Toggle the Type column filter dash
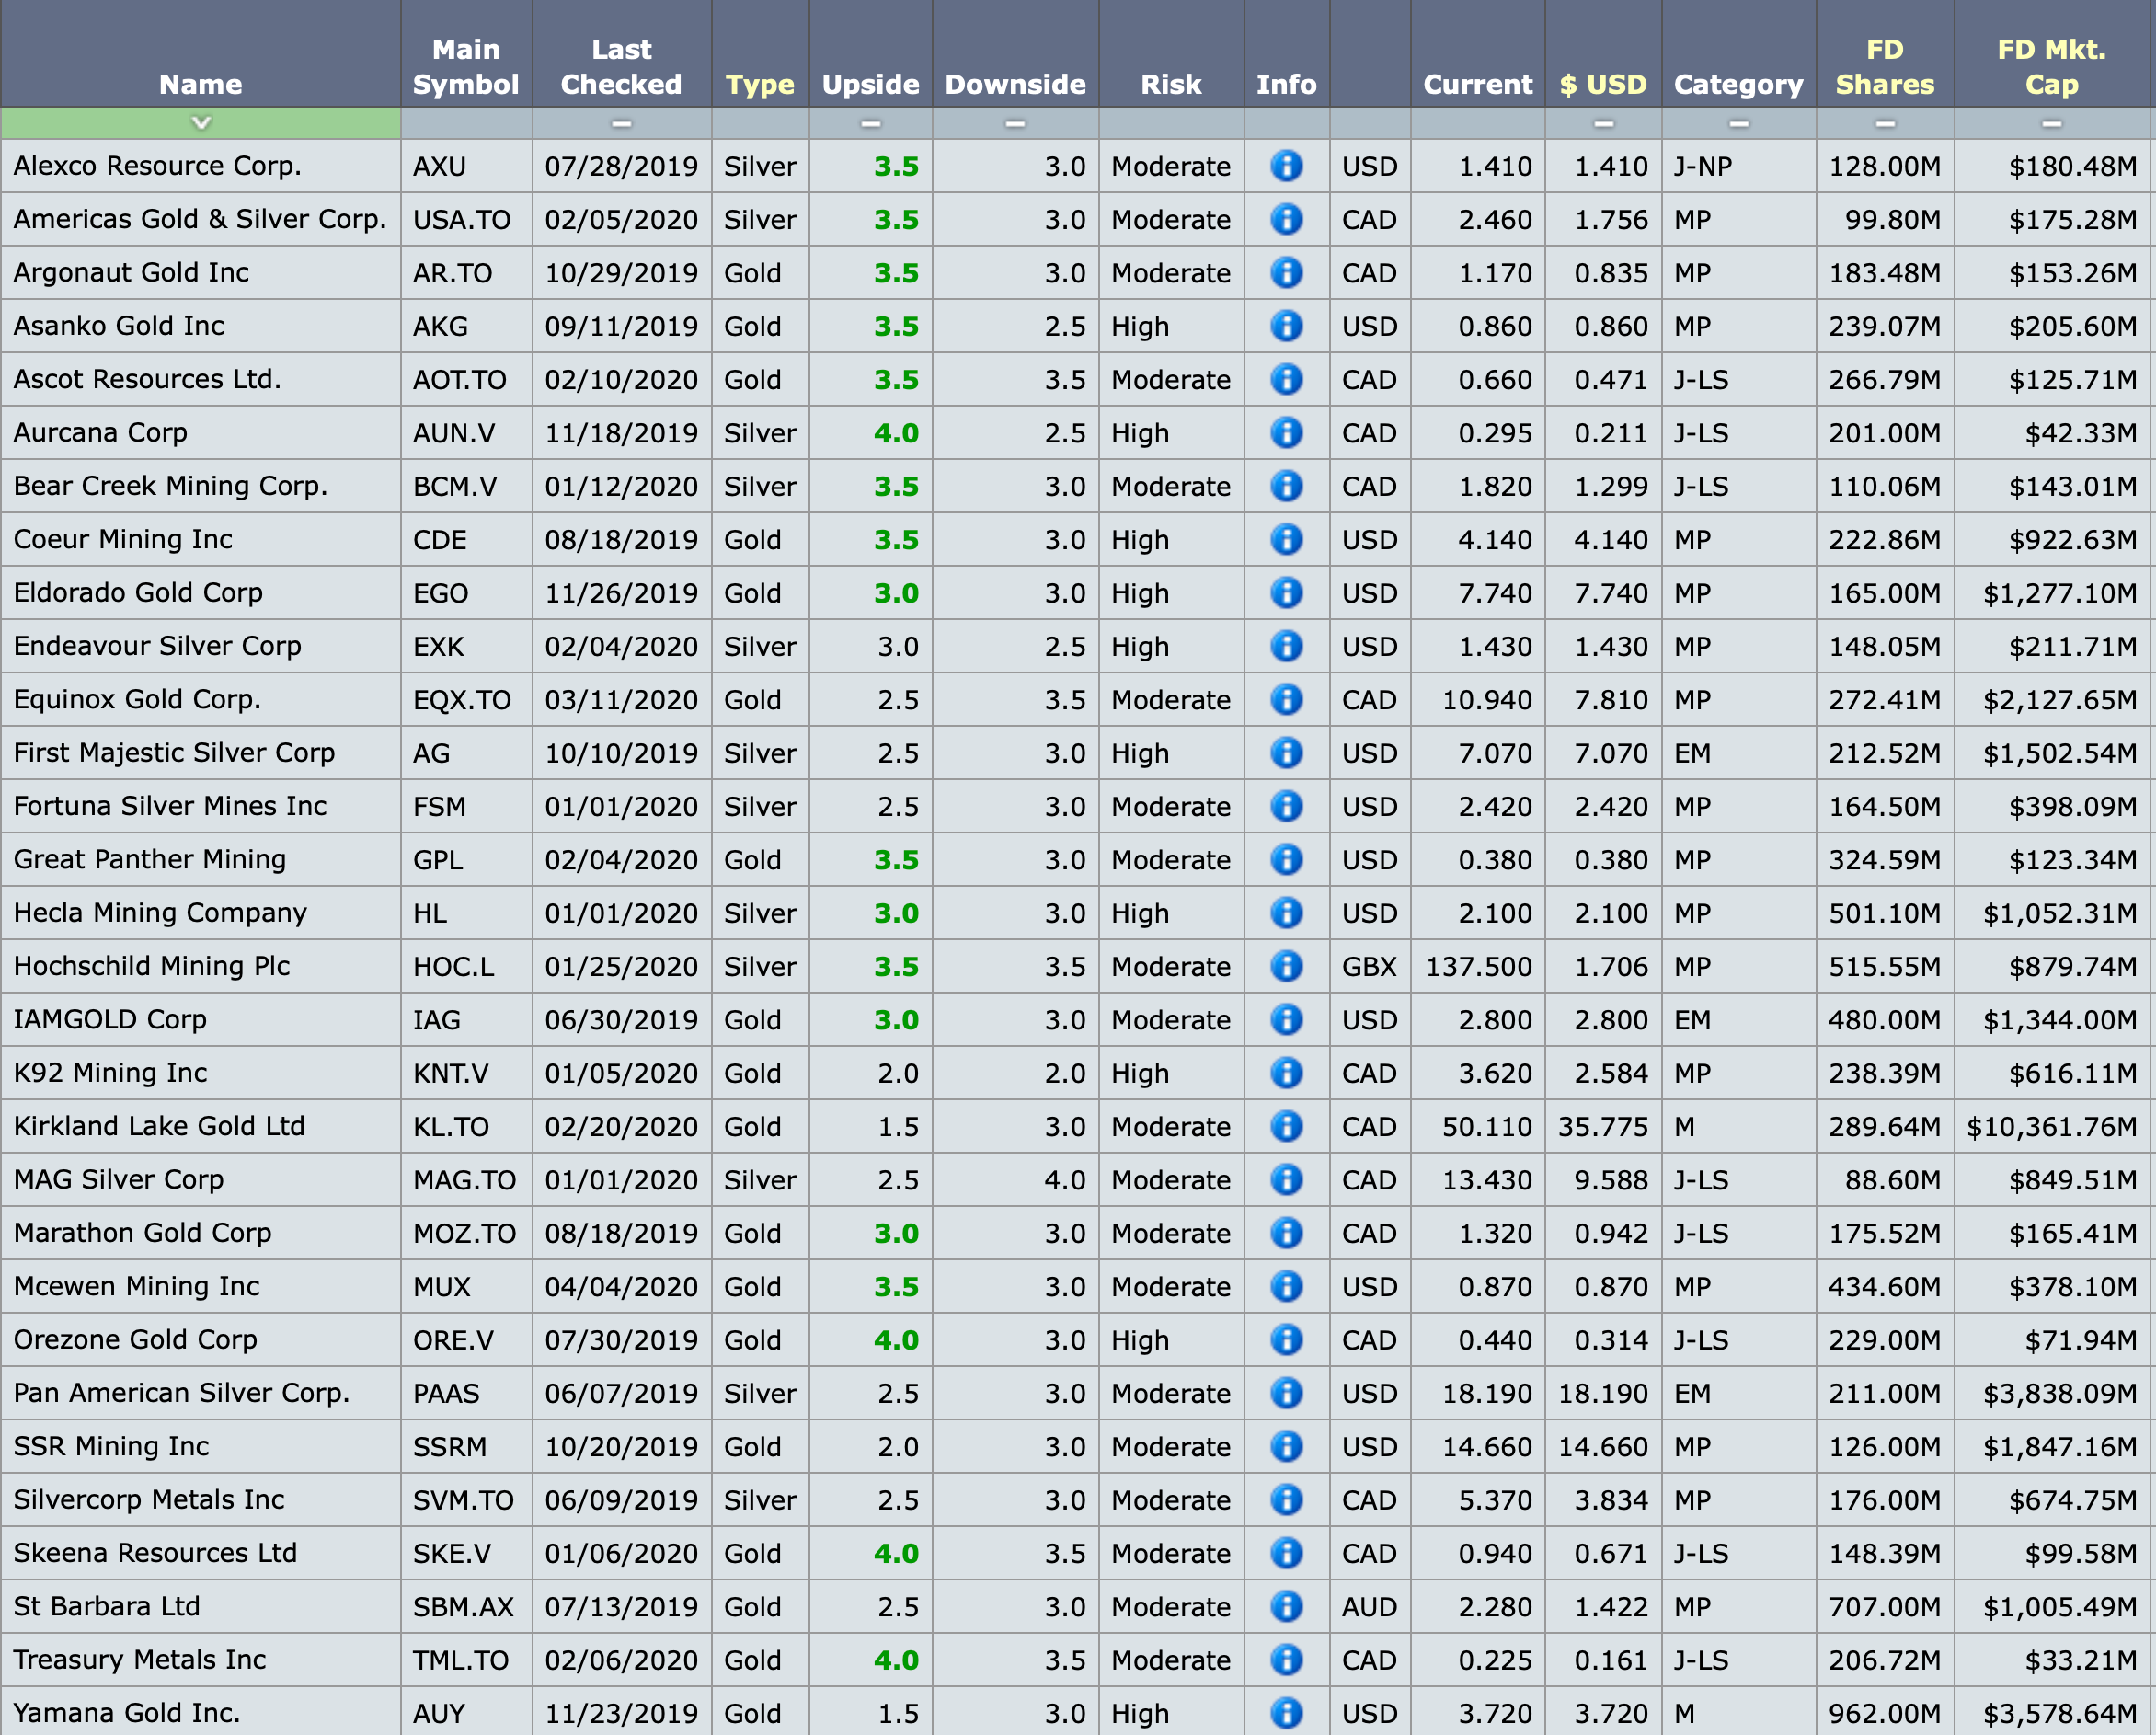The width and height of the screenshot is (2156, 1735). (760, 123)
